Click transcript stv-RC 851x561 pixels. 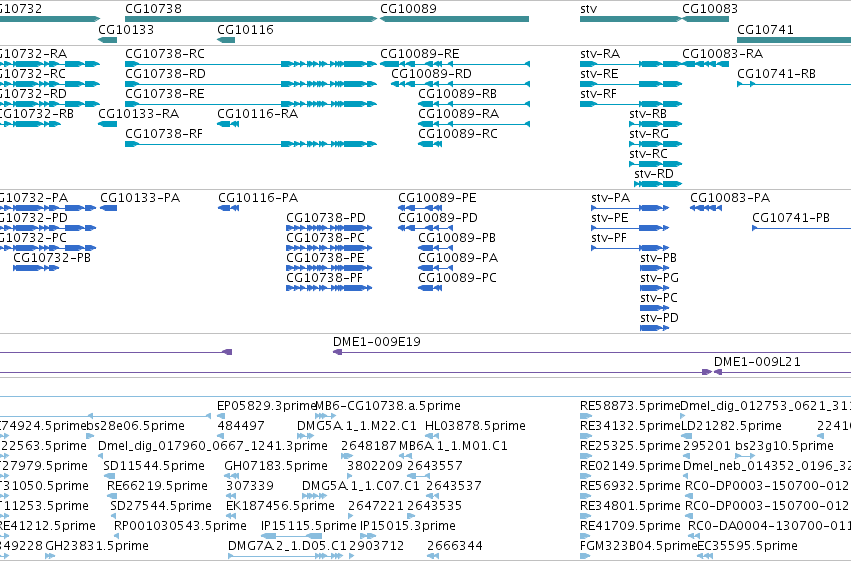656,164
